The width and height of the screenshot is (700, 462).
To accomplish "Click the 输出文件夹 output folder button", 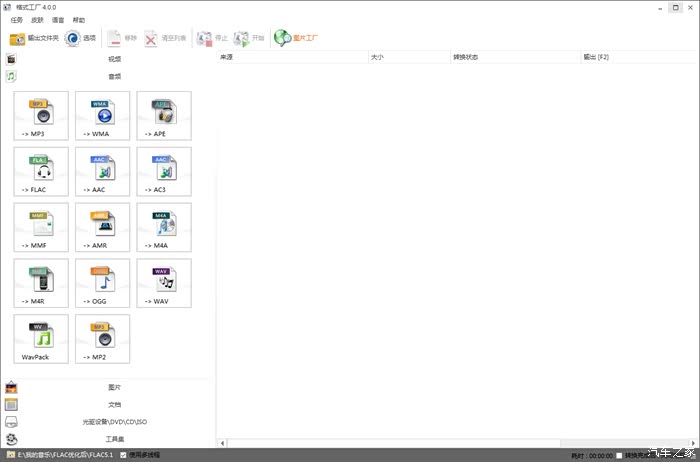I will click(x=35, y=38).
